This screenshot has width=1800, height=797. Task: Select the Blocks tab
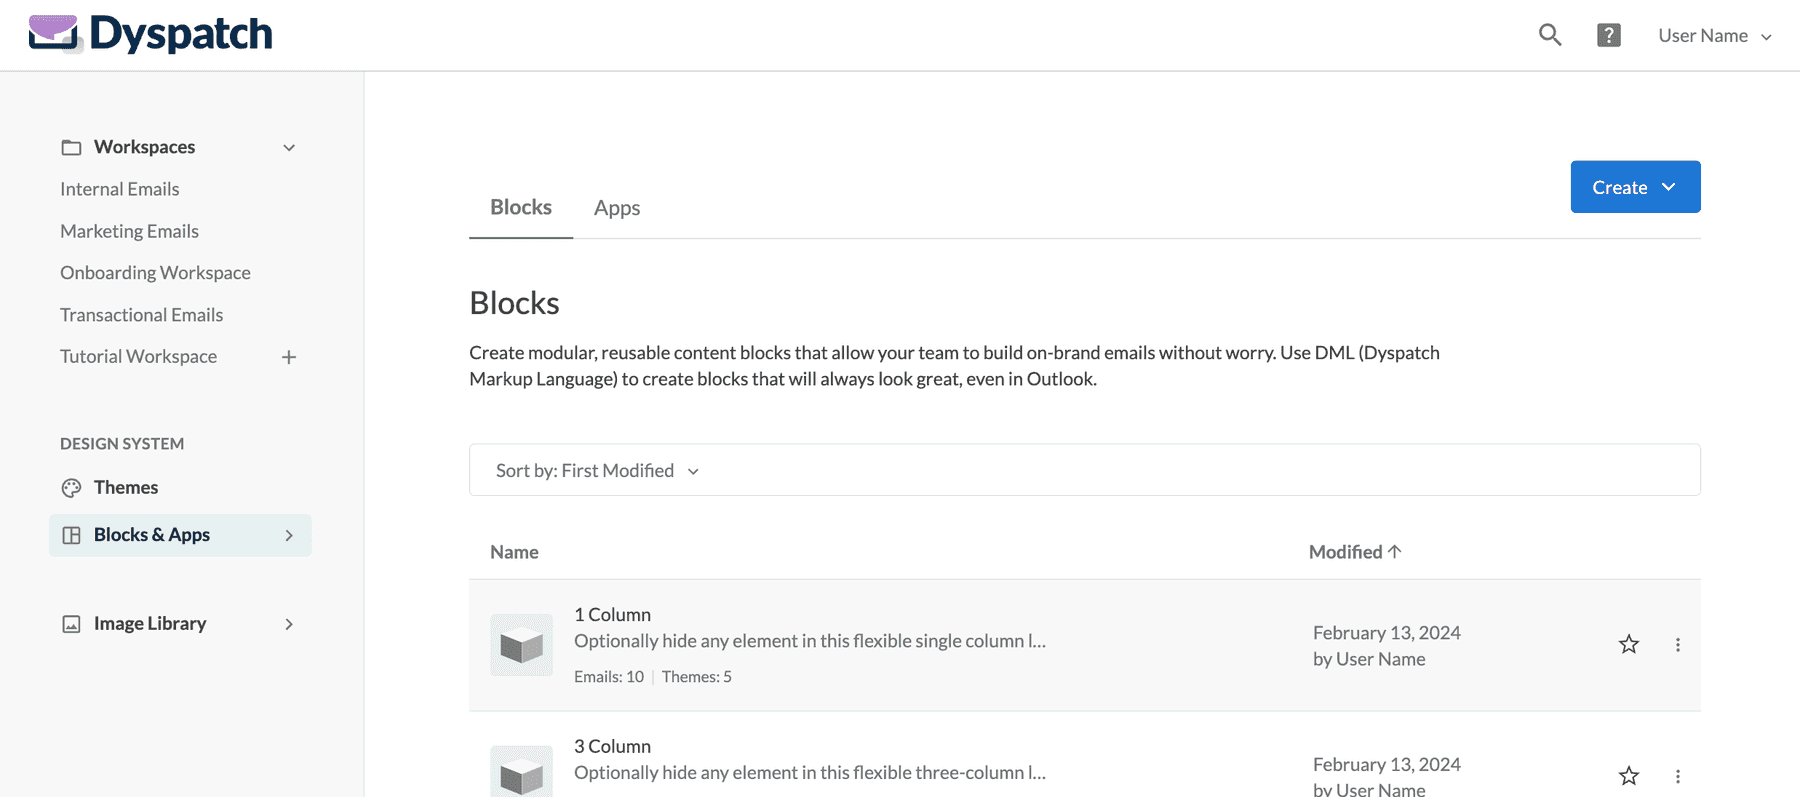tap(520, 207)
